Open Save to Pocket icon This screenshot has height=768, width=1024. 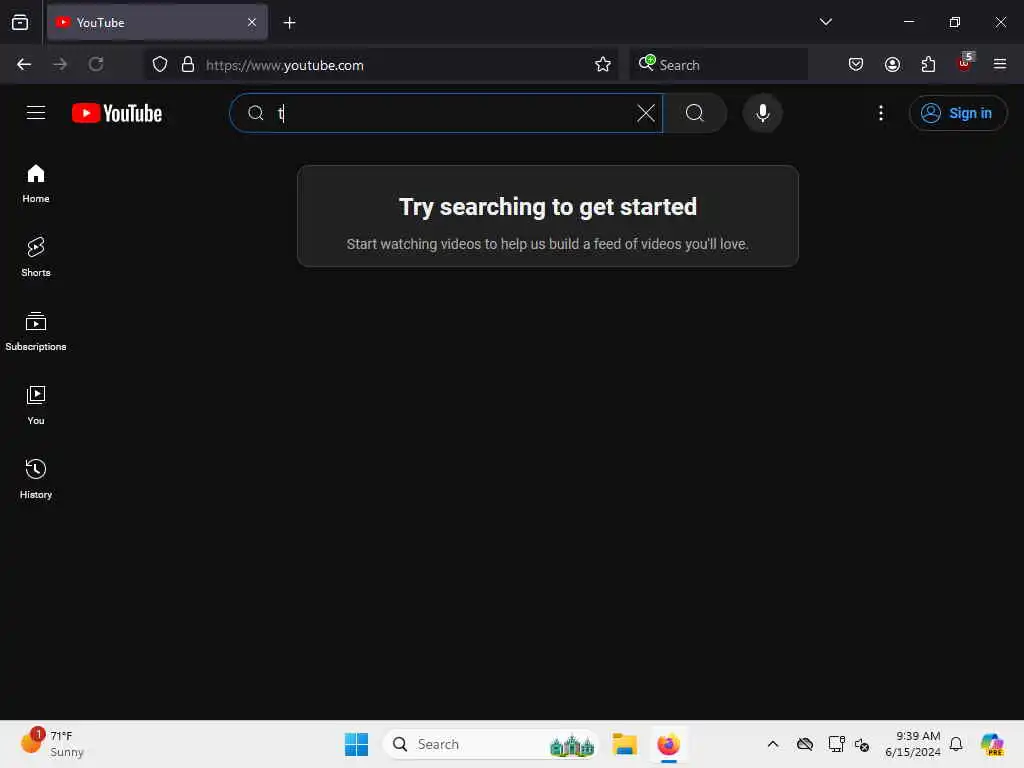(856, 64)
